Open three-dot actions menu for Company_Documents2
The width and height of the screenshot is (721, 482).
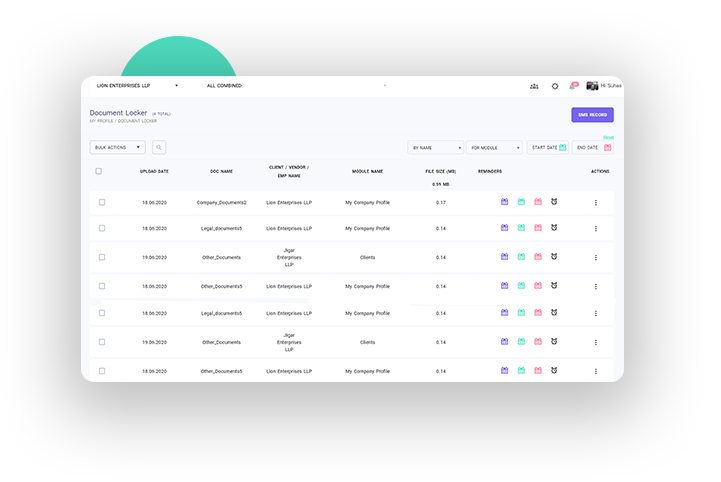tap(596, 203)
